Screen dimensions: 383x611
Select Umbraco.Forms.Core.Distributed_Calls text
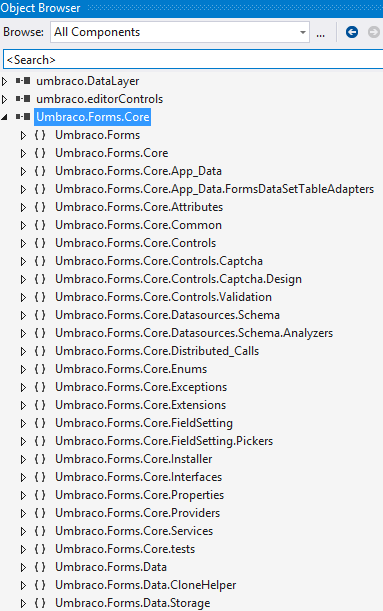(157, 351)
